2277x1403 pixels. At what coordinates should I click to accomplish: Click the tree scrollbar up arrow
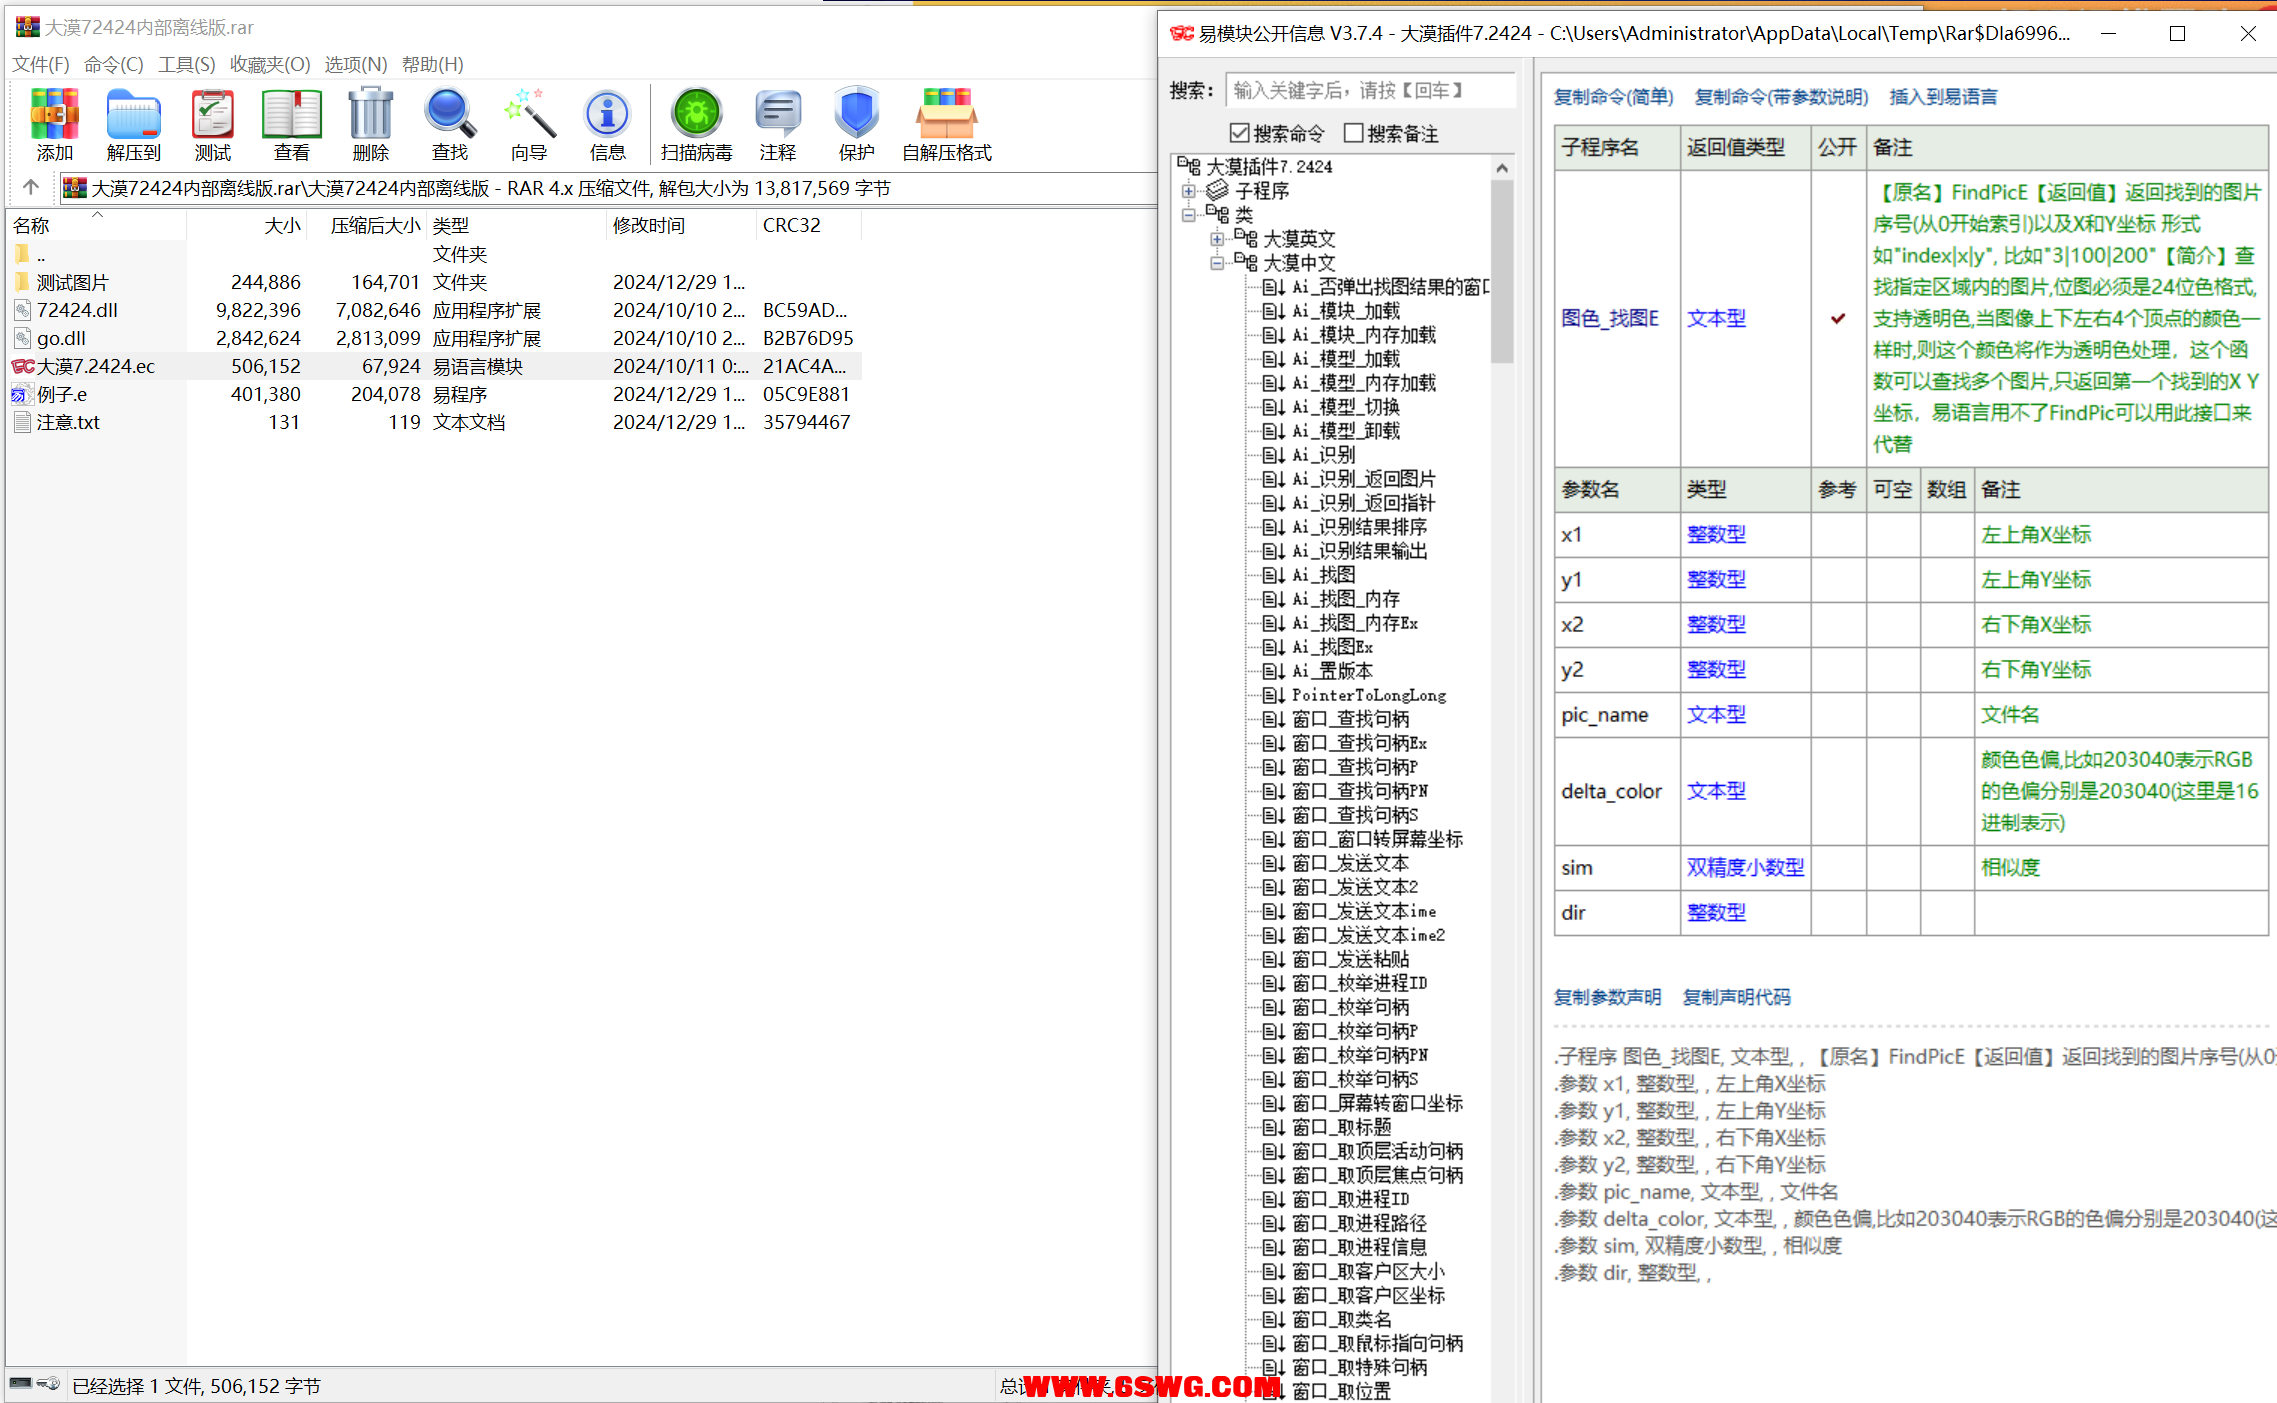pos(1501,167)
